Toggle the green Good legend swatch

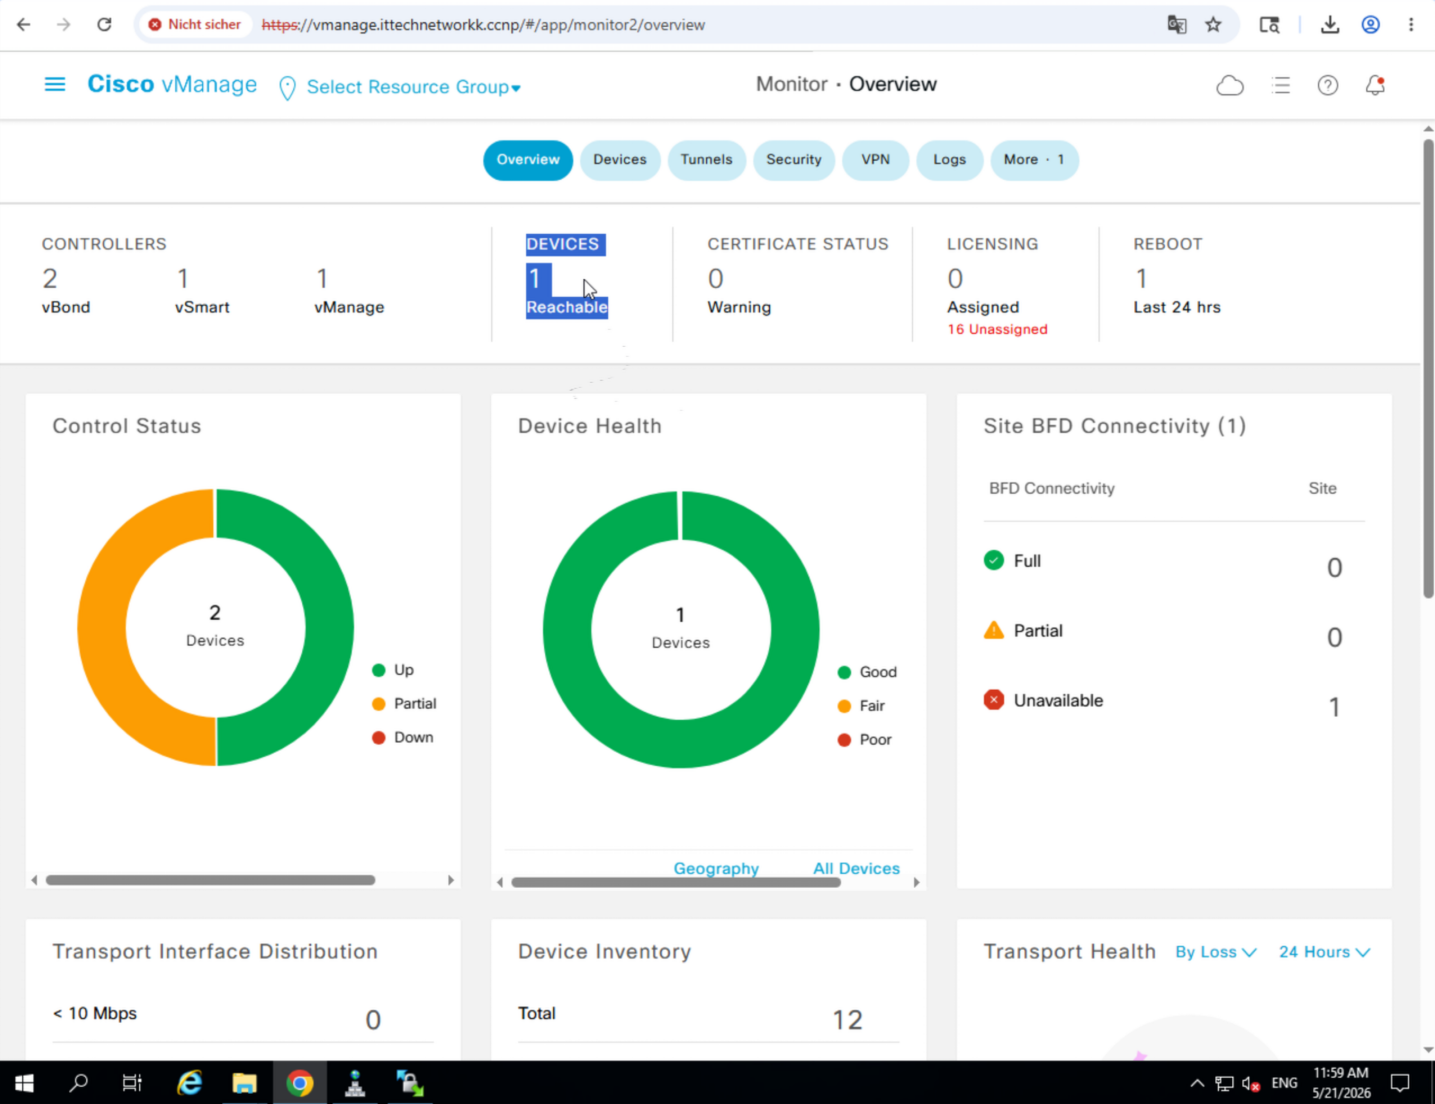[845, 672]
